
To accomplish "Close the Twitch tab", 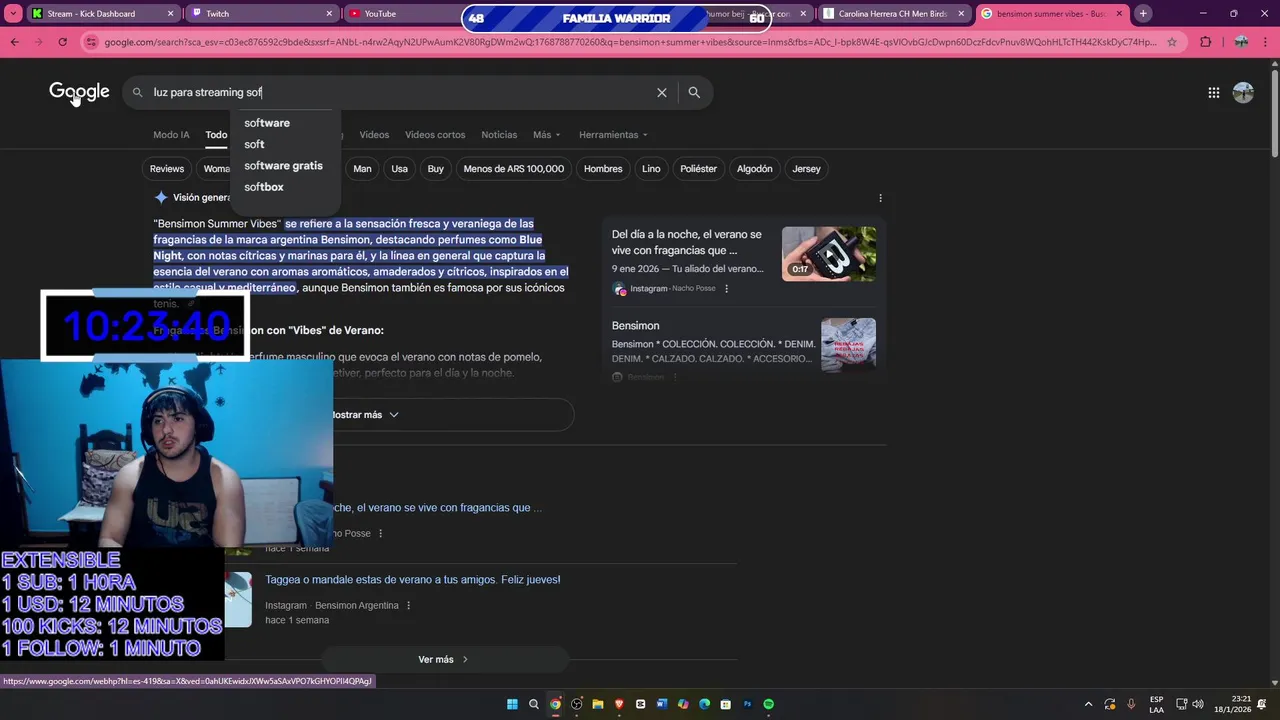I will coord(329,13).
